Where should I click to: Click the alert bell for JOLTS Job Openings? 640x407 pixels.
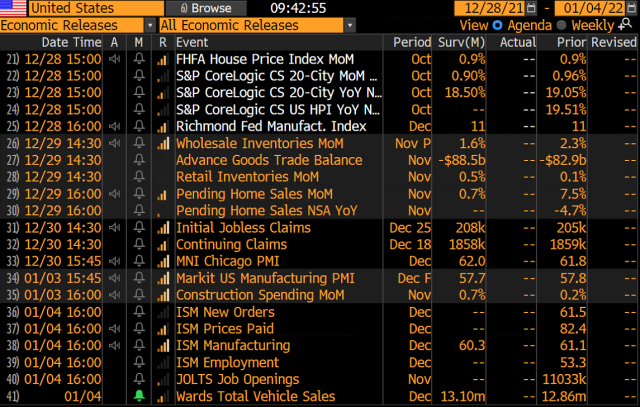[x=139, y=379]
